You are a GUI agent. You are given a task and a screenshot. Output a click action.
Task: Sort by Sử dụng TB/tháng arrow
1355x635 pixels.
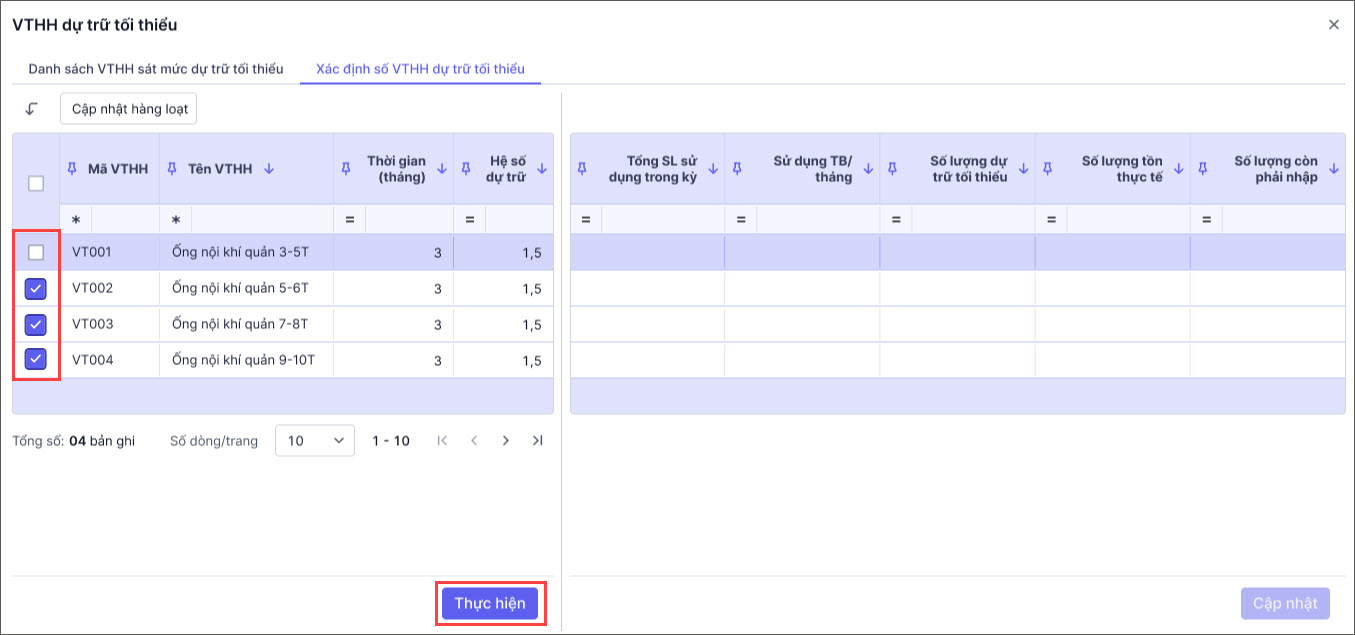(868, 169)
